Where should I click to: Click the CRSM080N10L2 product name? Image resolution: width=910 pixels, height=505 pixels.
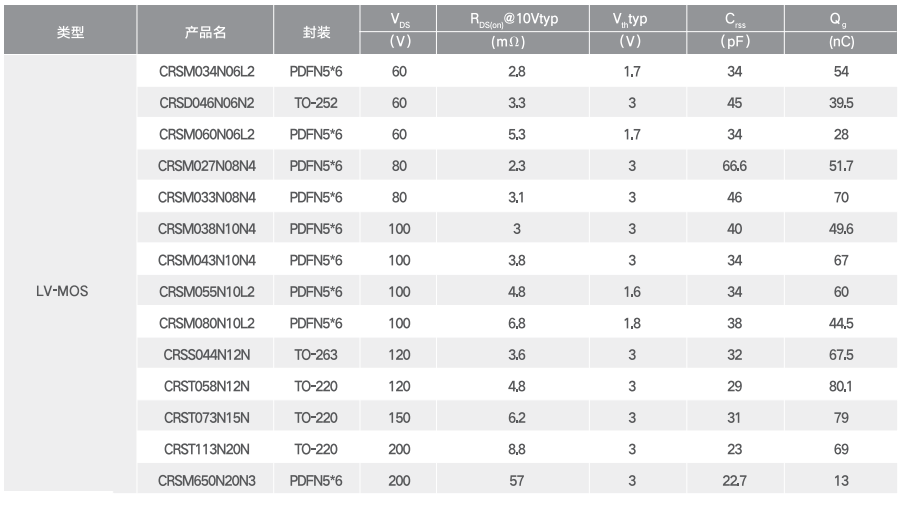point(207,323)
